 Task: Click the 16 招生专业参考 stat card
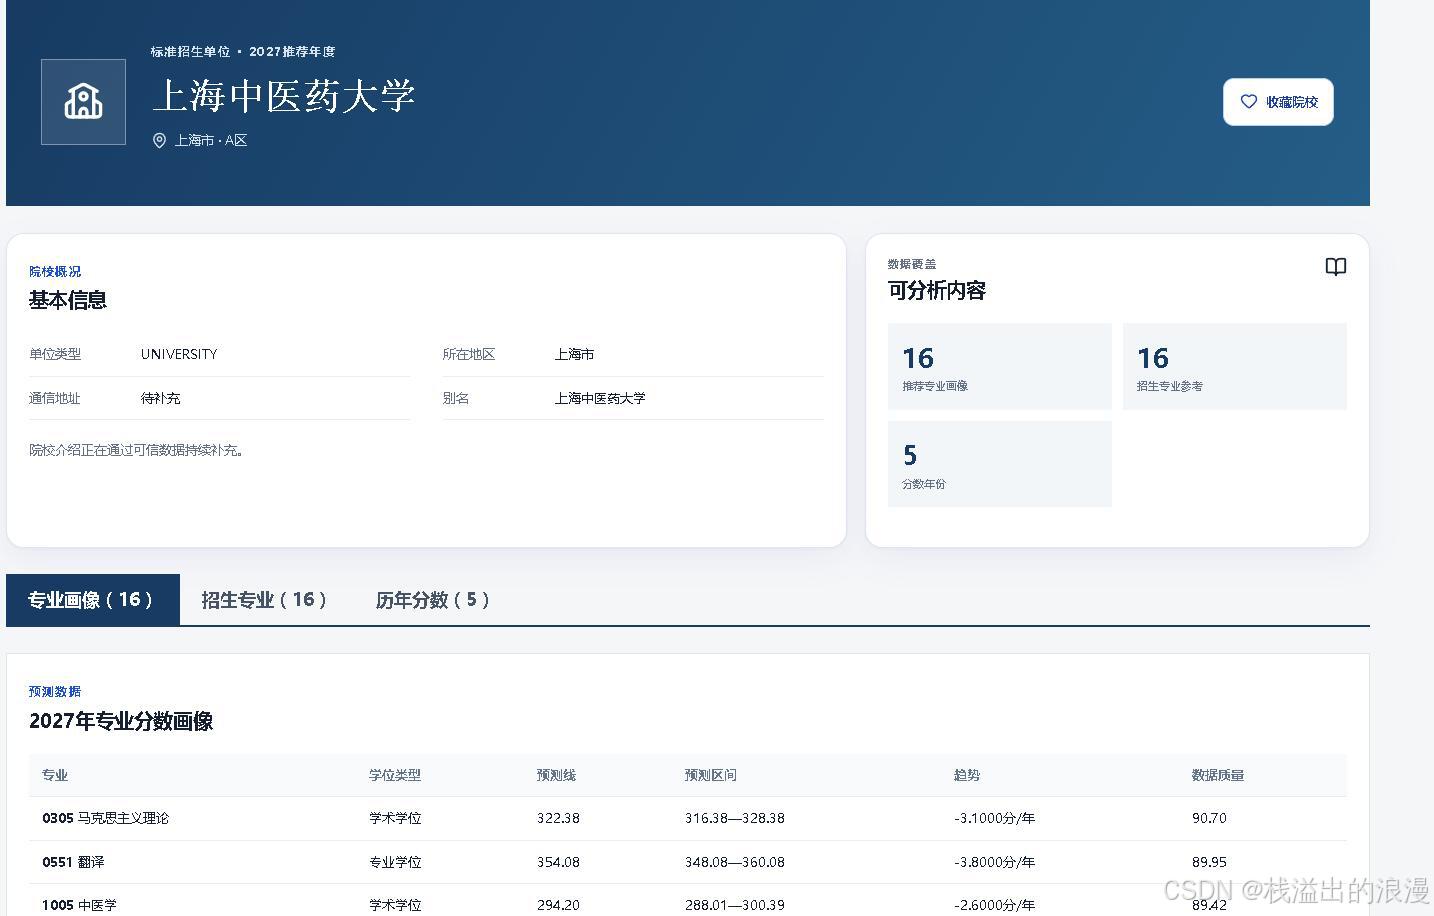1234,366
